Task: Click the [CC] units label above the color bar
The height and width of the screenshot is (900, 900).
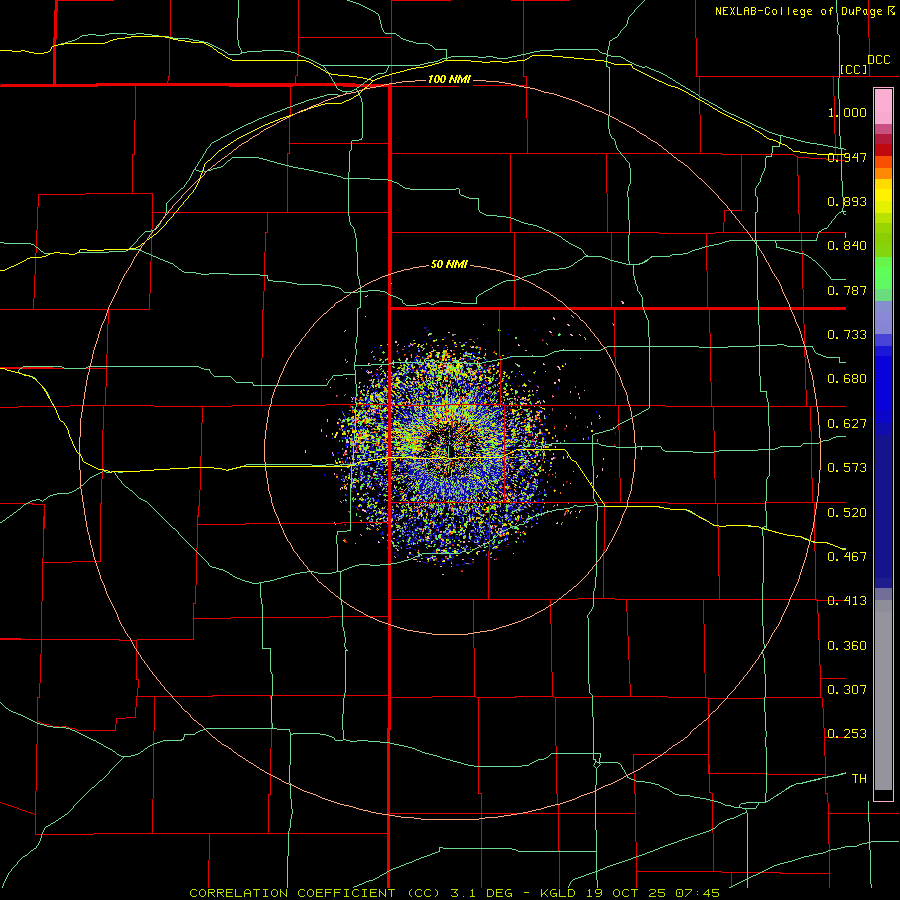Action: (854, 69)
